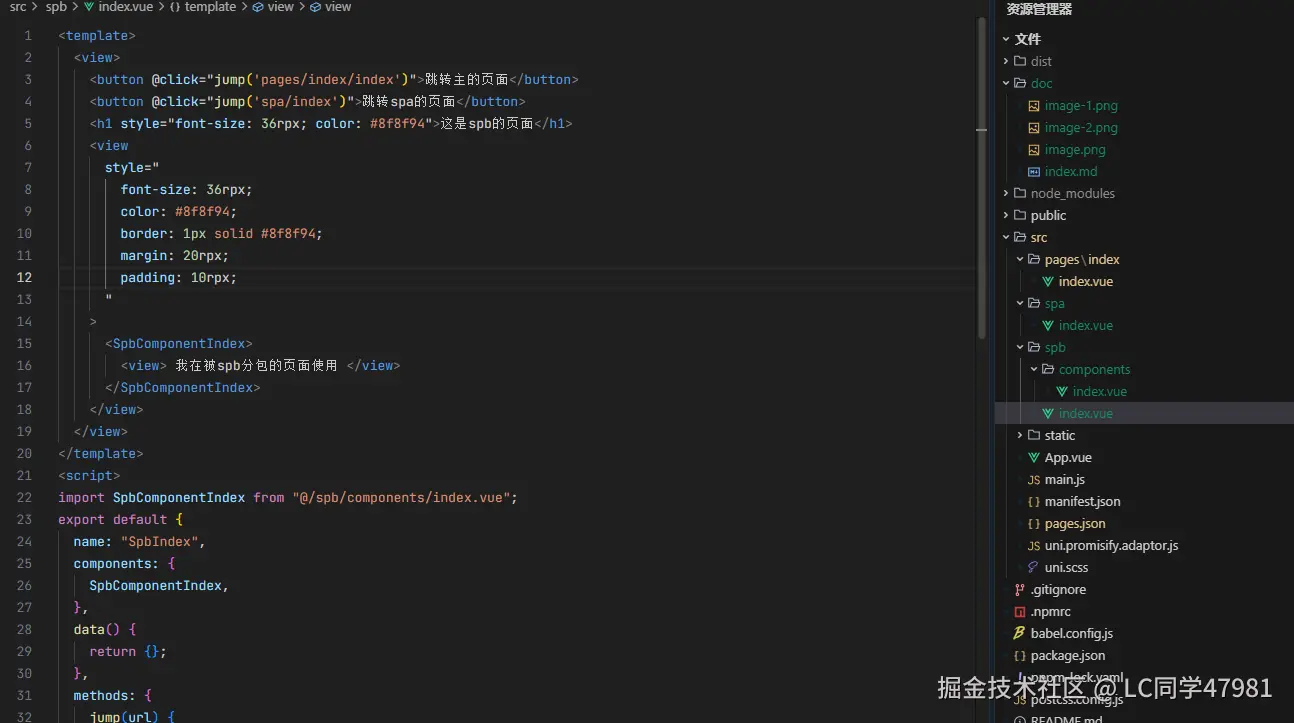This screenshot has width=1294, height=723.
Task: Click the image icon beside image-1.png
Action: tap(1034, 105)
